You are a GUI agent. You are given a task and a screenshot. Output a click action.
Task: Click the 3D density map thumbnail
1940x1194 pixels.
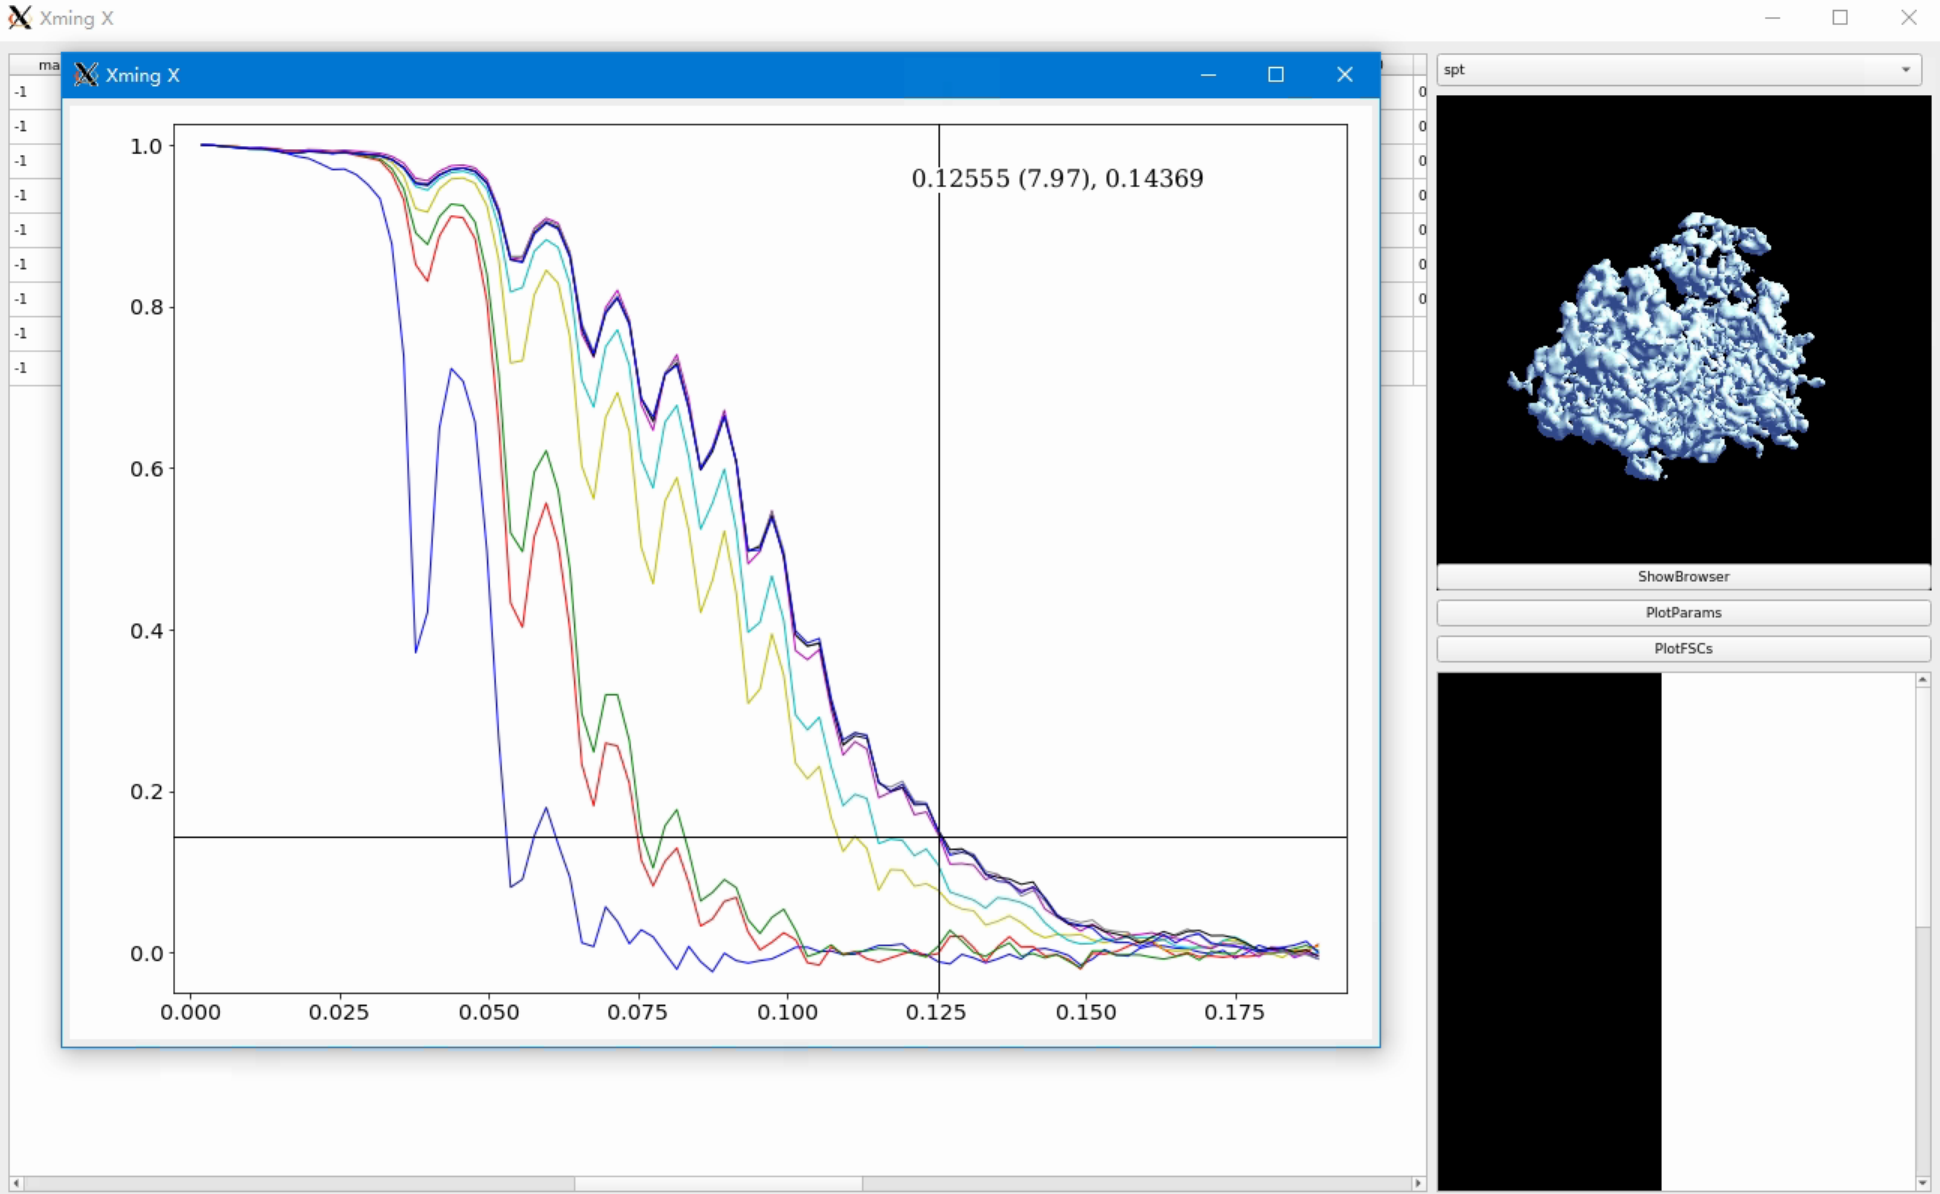[1683, 329]
